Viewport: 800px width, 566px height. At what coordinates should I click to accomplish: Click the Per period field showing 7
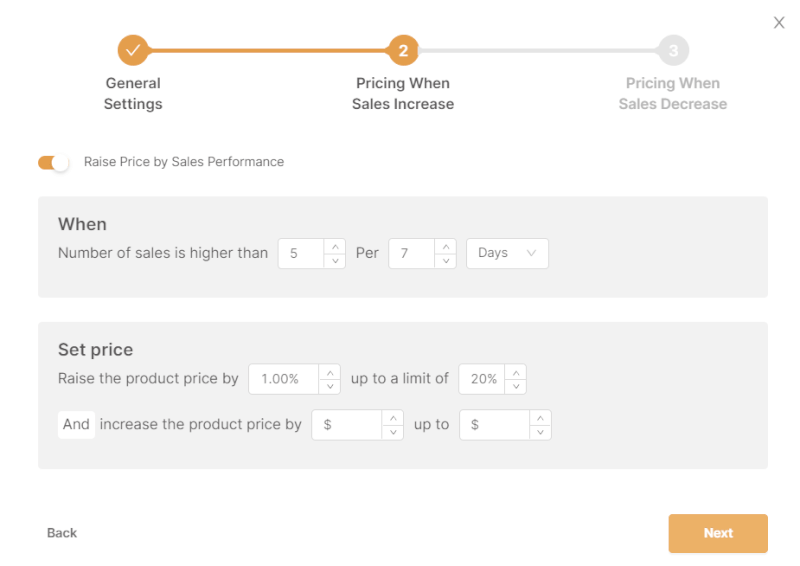412,253
